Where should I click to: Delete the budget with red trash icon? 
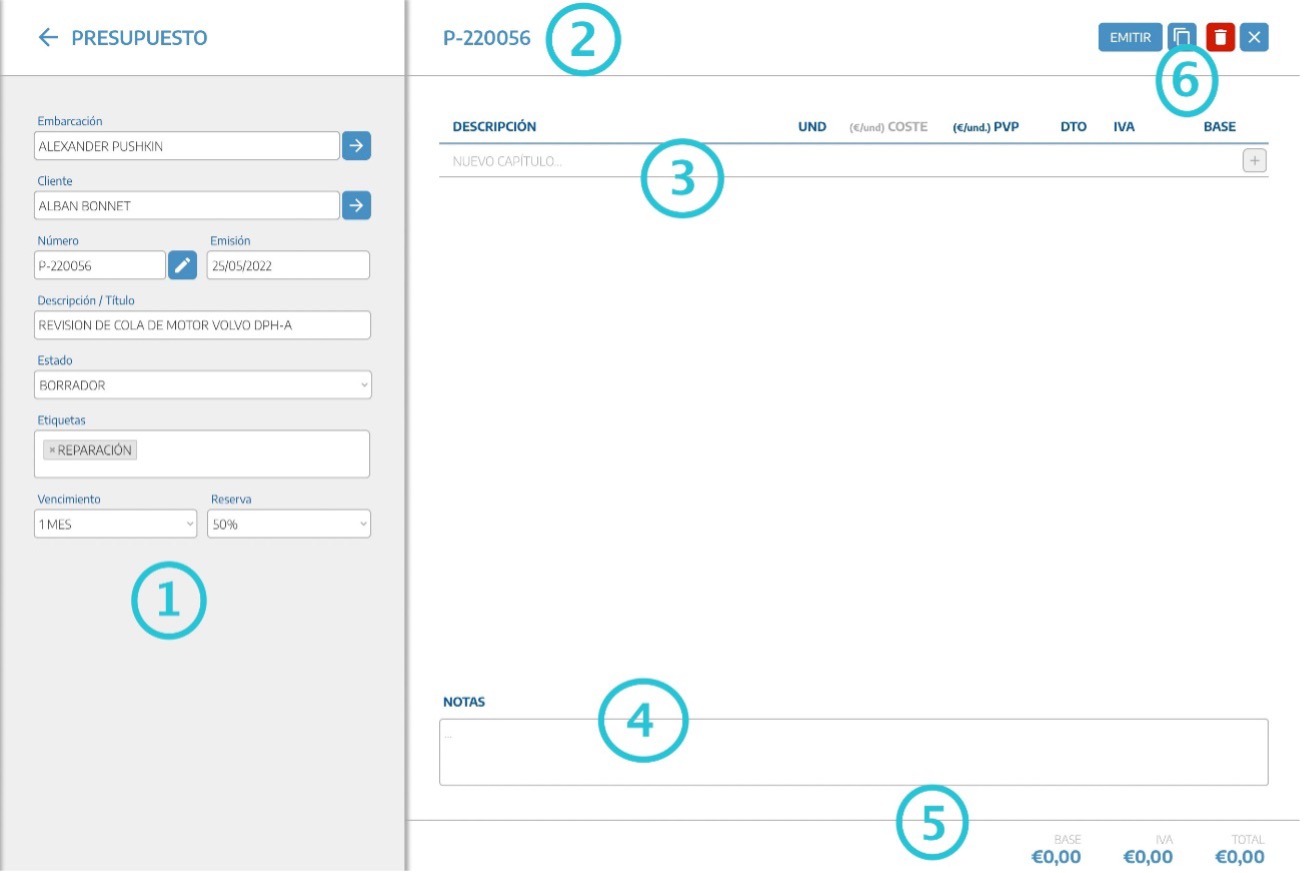coord(1220,38)
